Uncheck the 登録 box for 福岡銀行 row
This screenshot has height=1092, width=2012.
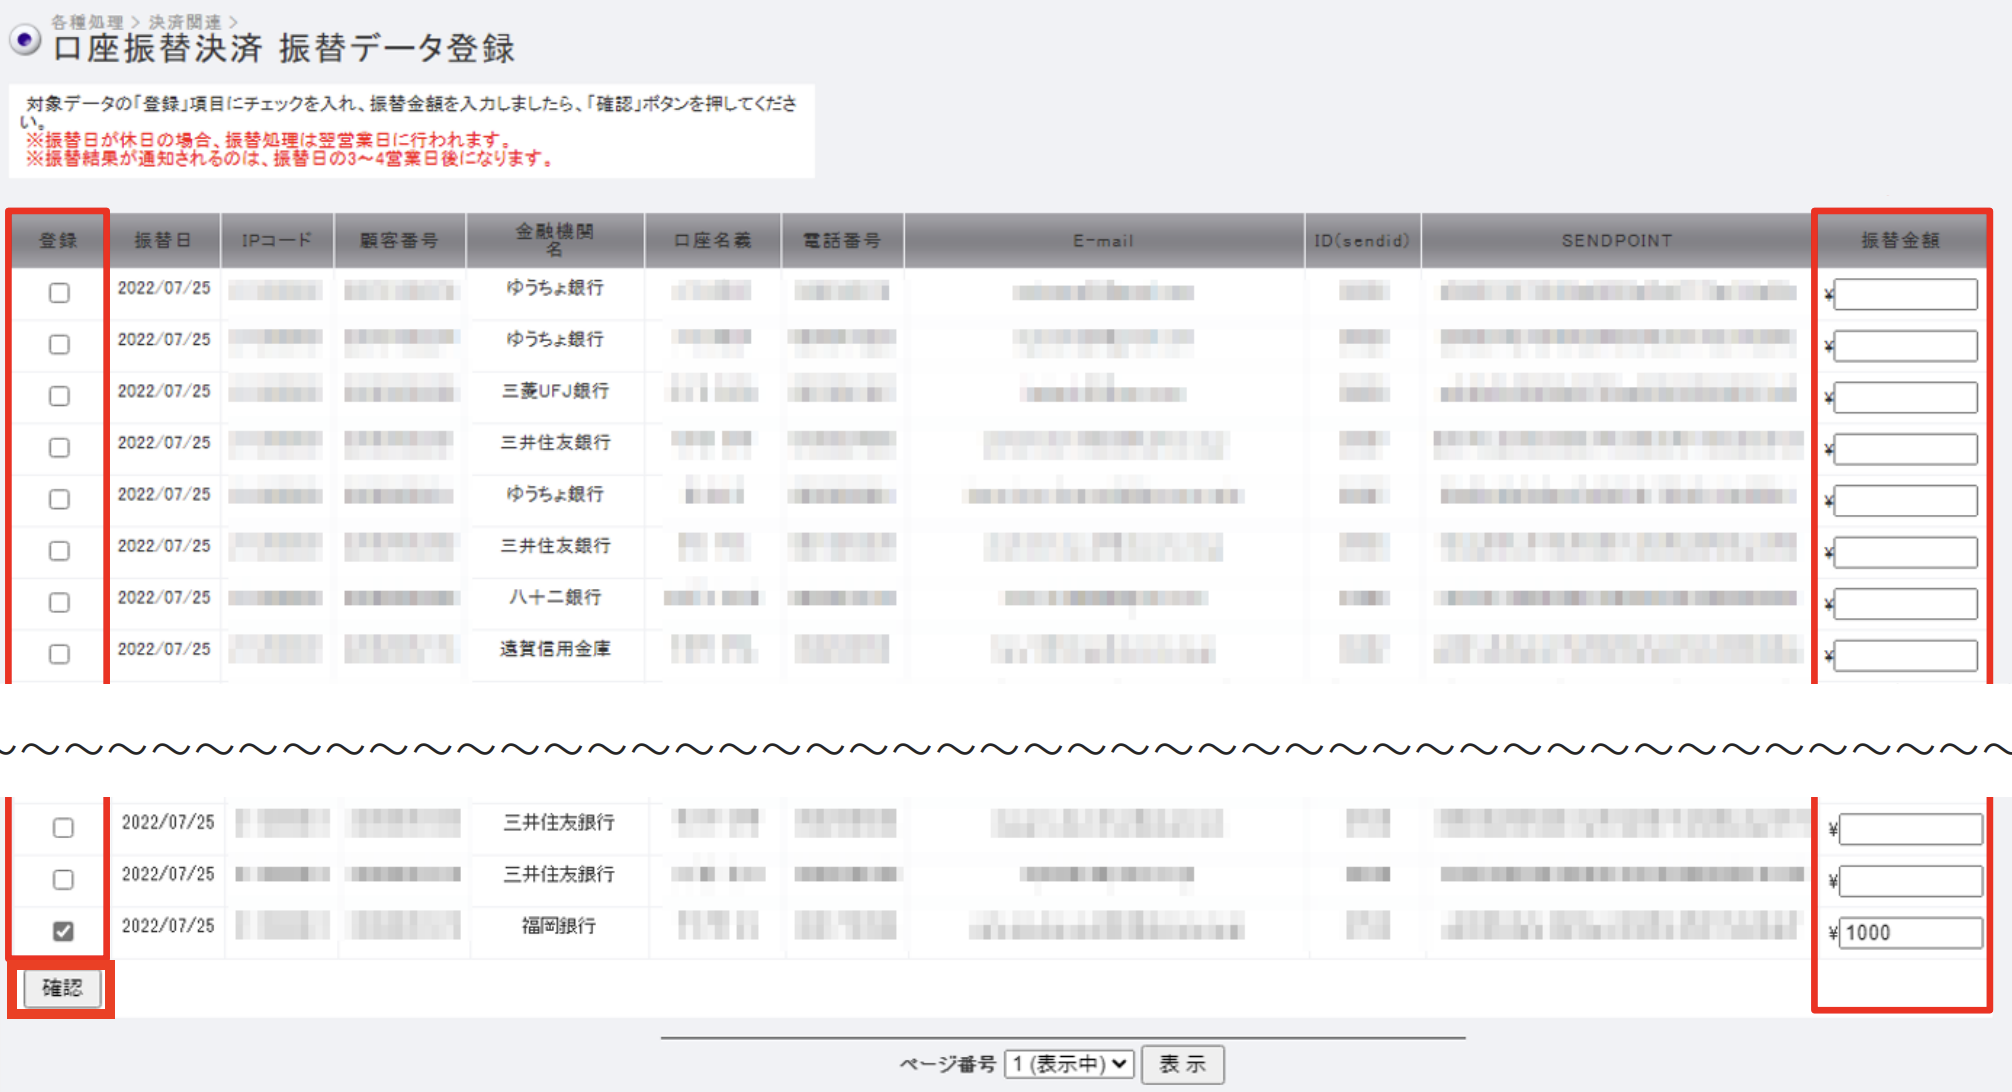[x=63, y=931]
